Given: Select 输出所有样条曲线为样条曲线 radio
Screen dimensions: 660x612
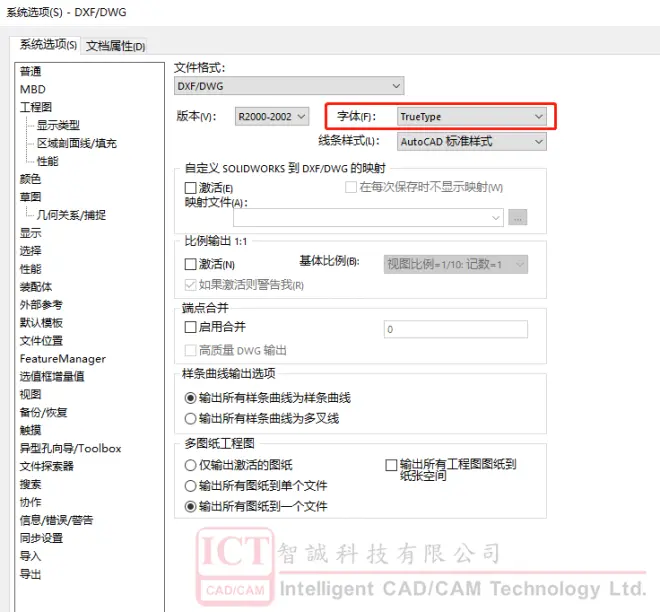Looking at the screenshot, I should (x=190, y=398).
